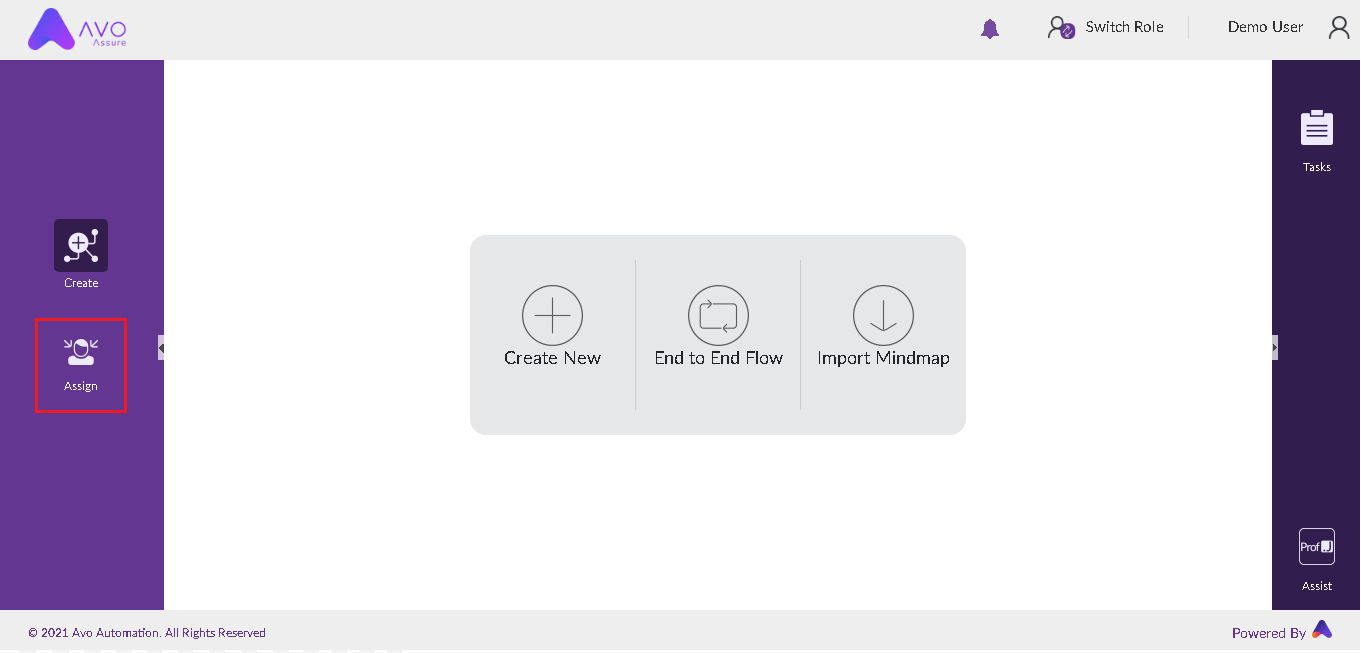Click the Import Mindmap download arrow icon
Screen dimensions: 1361x653
tap(883, 316)
